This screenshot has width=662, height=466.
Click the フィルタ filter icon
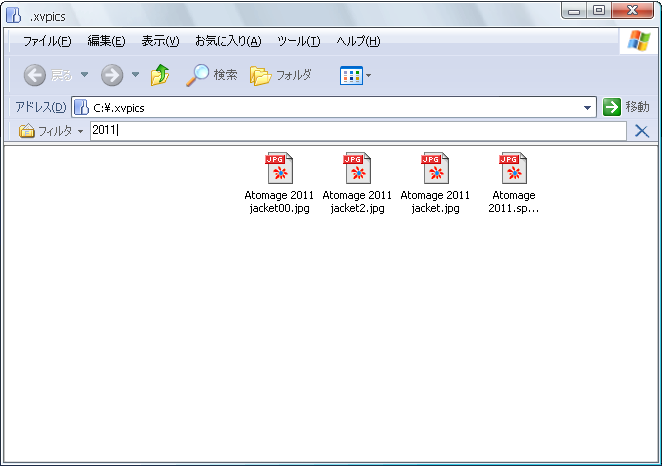27,131
